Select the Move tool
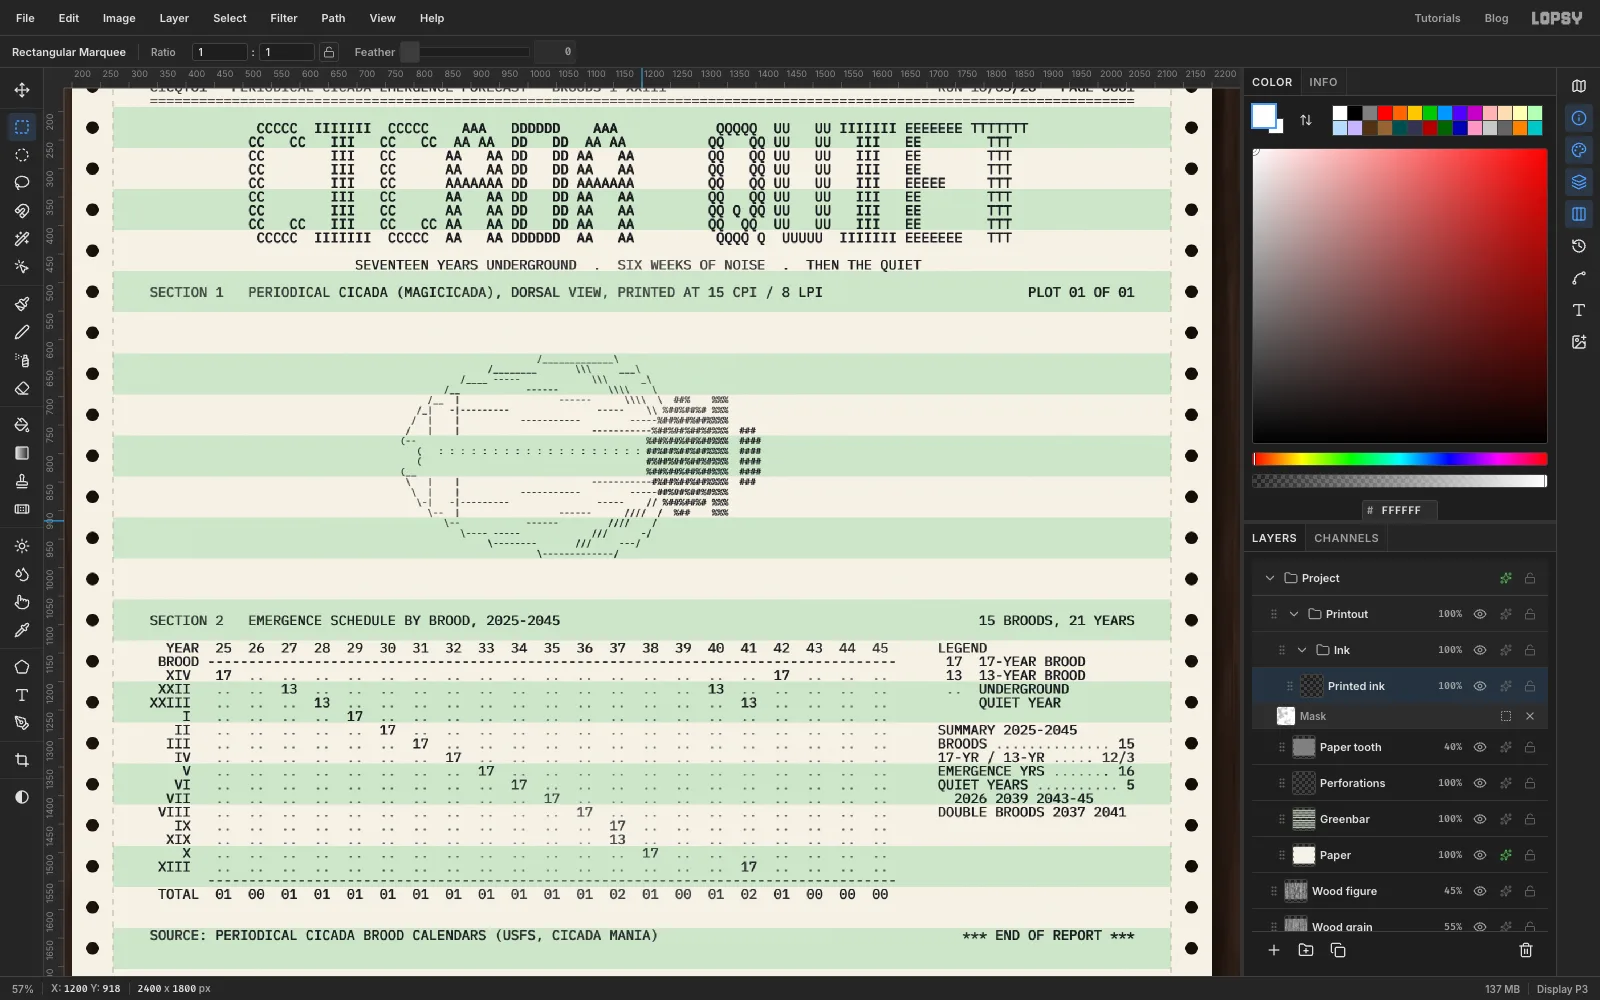This screenshot has width=1600, height=1000. point(22,90)
